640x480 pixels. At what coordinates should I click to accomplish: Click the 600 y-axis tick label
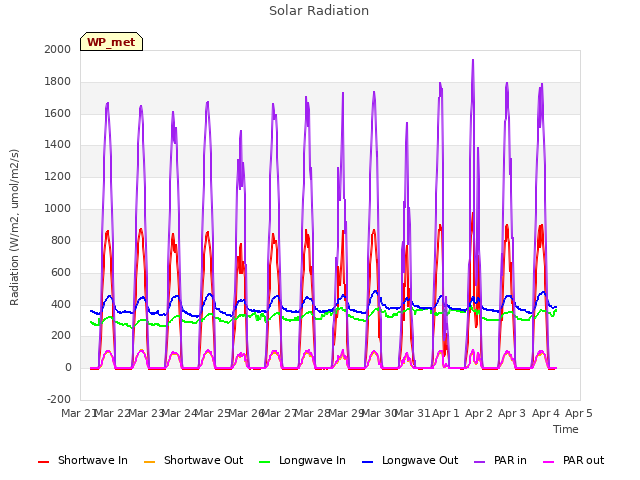[61, 272]
